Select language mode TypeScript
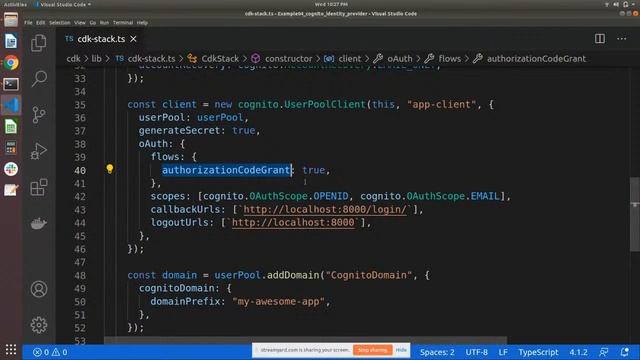 (x=538, y=352)
